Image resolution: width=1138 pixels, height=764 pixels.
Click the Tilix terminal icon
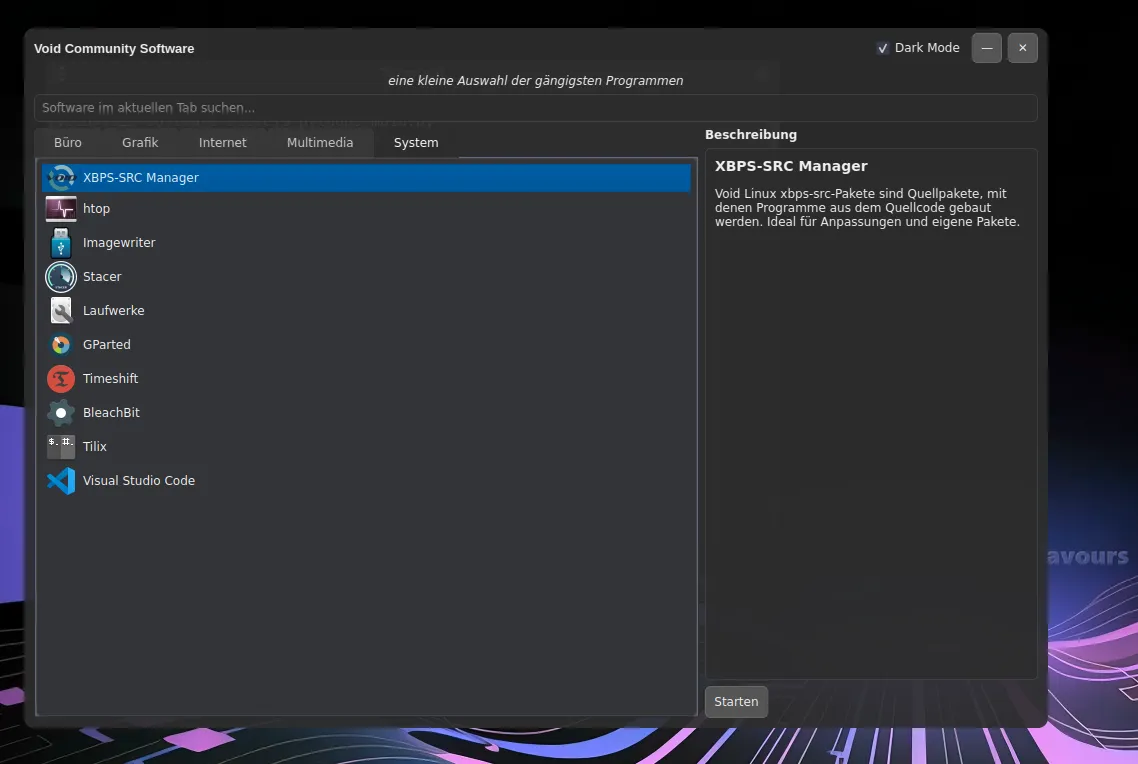pos(61,447)
